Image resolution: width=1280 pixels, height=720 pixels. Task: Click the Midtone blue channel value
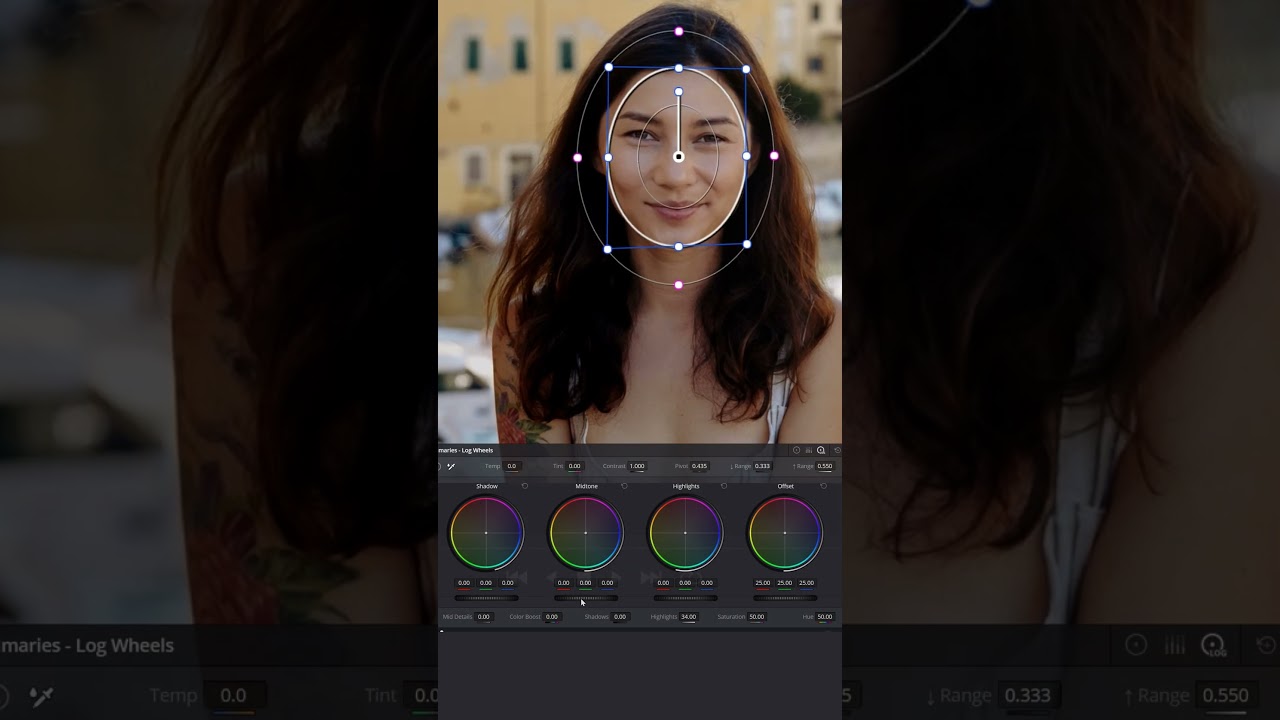coord(607,583)
